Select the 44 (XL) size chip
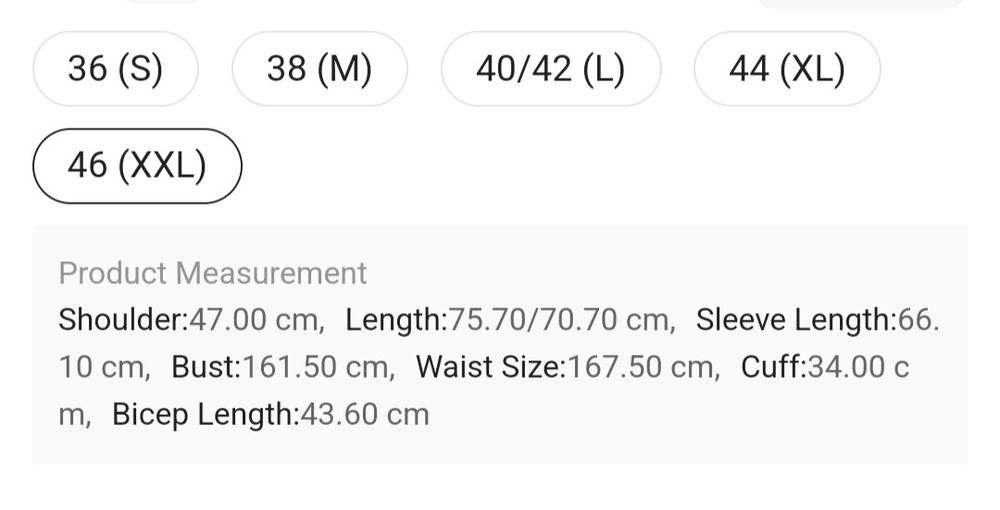The width and height of the screenshot is (1000, 510). point(787,69)
